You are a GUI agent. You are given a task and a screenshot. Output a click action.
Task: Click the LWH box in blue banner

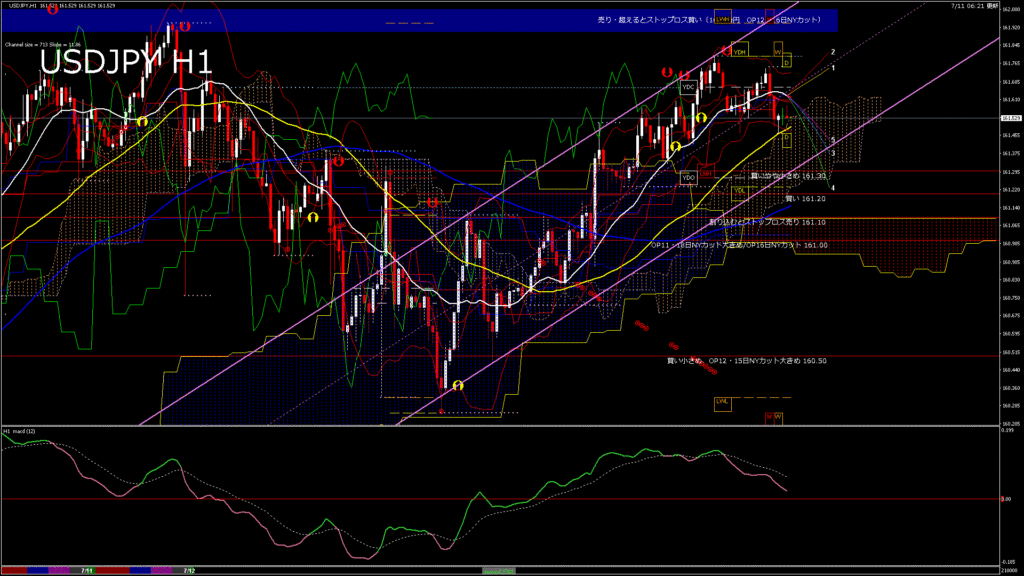723,19
